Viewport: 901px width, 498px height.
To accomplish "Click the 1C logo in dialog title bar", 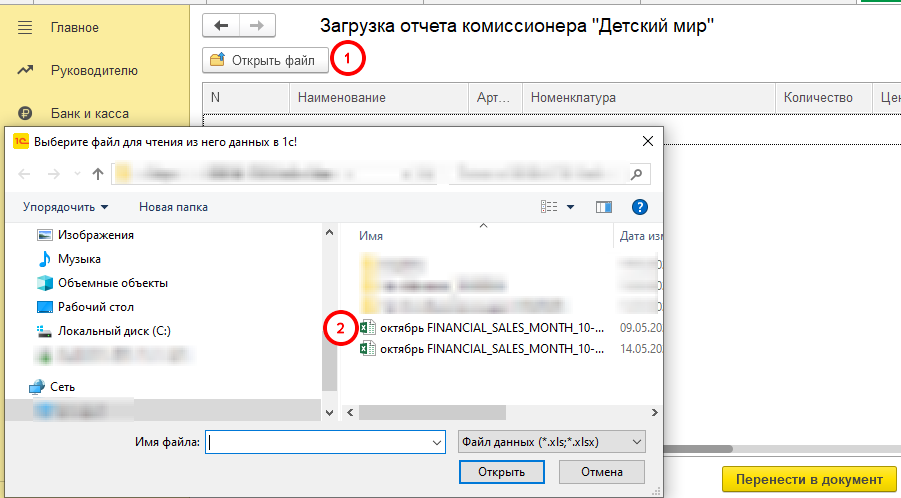I will tap(21, 141).
